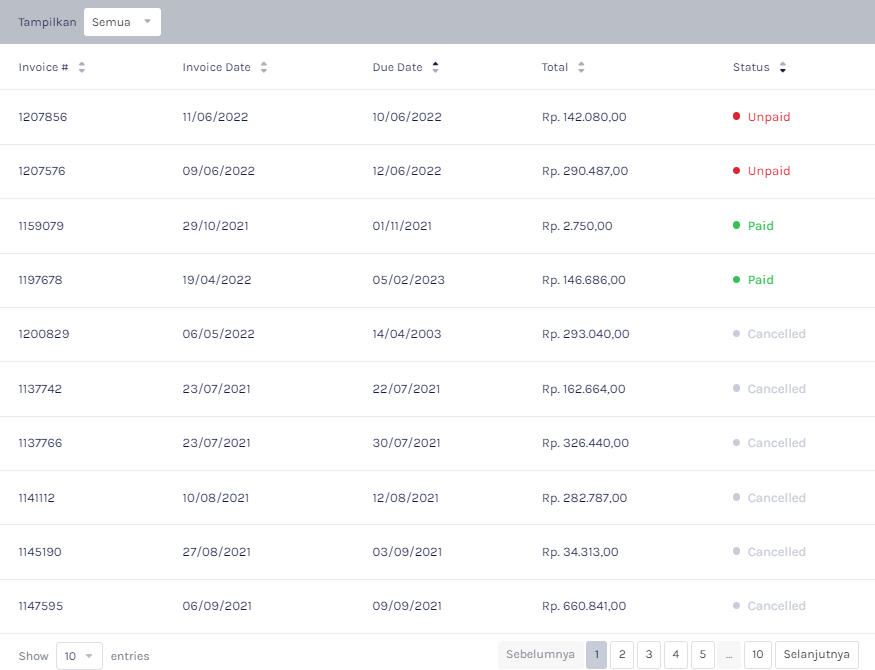This screenshot has height=670, width=875.
Task: Select the Paid invoice 1159079
Action: [41, 226]
